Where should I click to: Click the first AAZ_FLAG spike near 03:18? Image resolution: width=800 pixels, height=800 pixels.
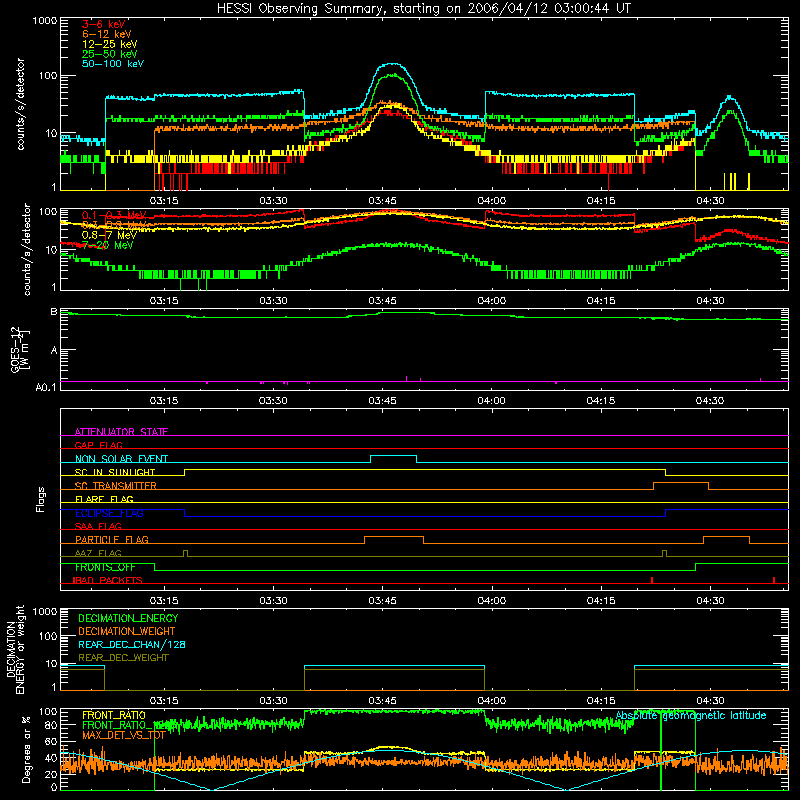pos(185,554)
